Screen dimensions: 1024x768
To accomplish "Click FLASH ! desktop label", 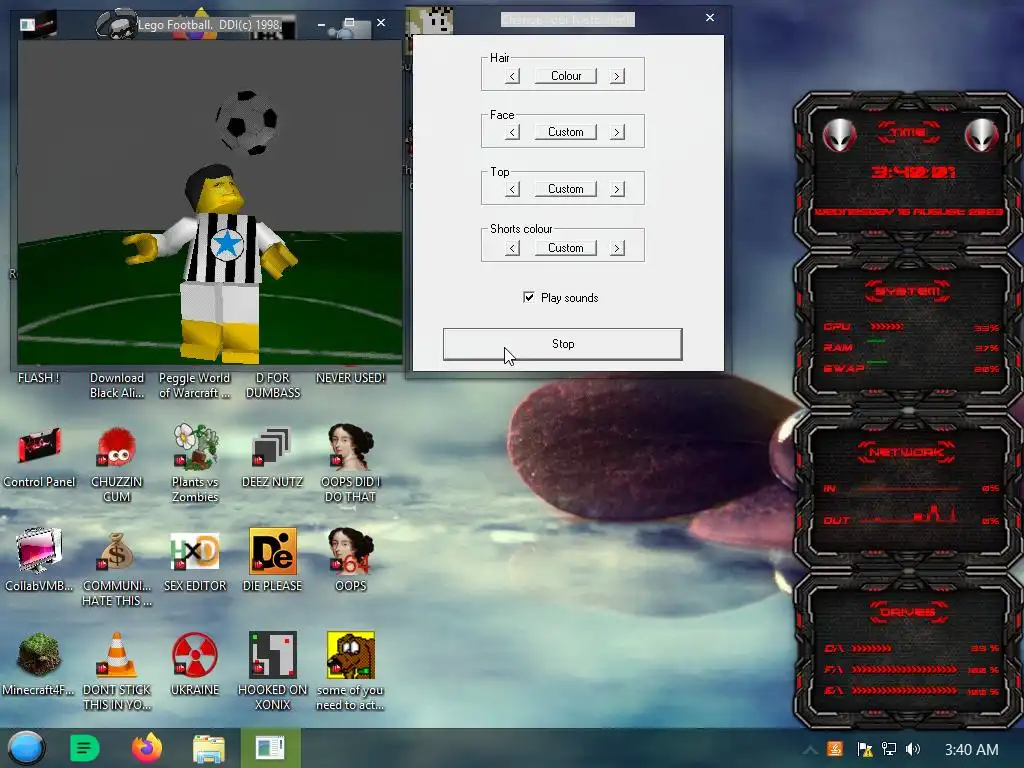I will coord(39,378).
